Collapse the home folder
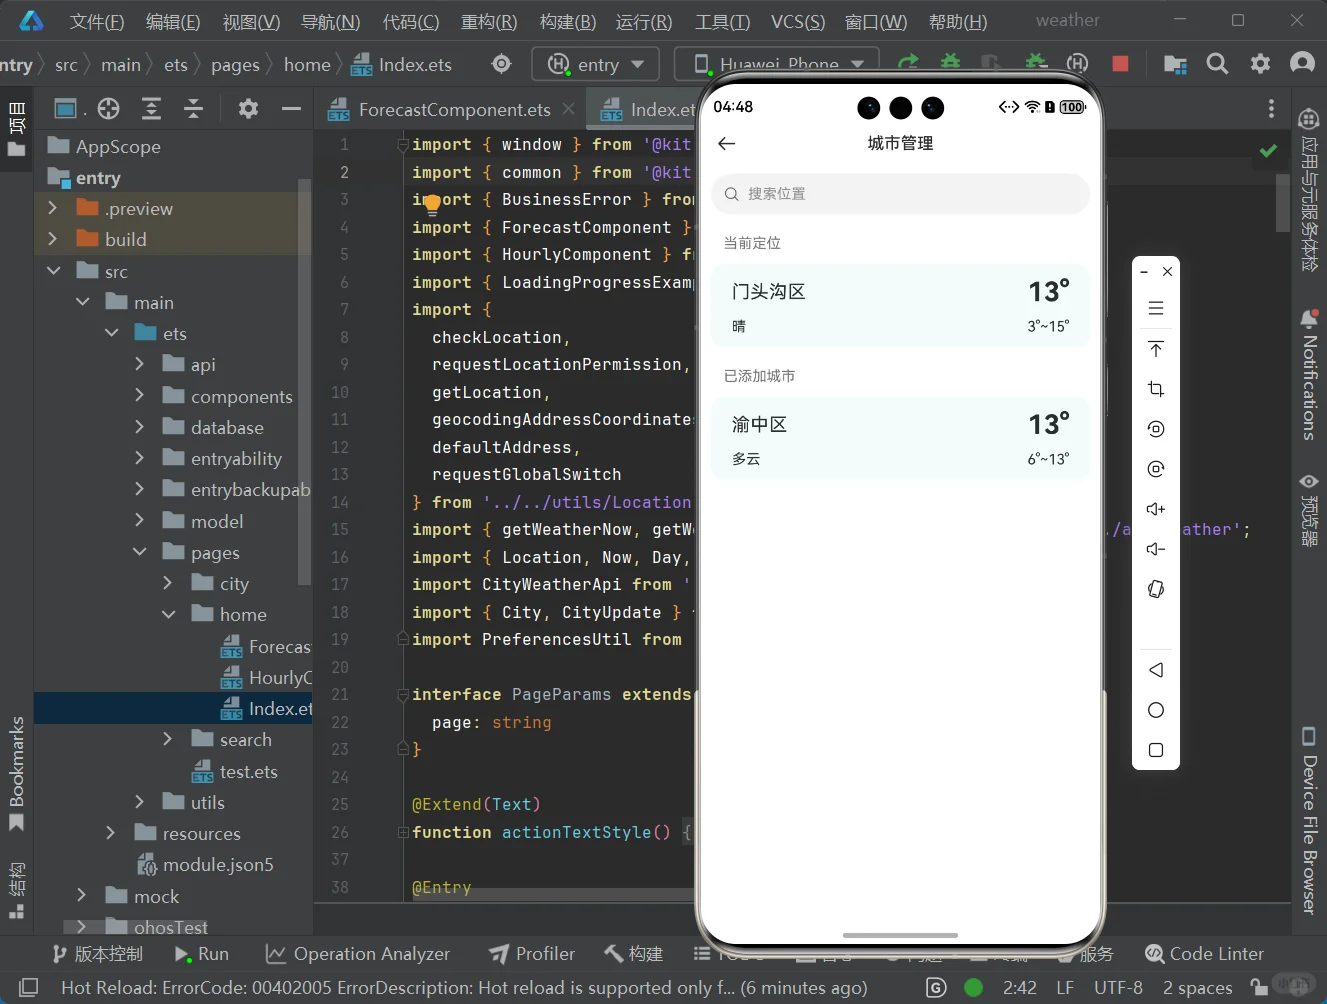The width and height of the screenshot is (1327, 1004). click(168, 614)
